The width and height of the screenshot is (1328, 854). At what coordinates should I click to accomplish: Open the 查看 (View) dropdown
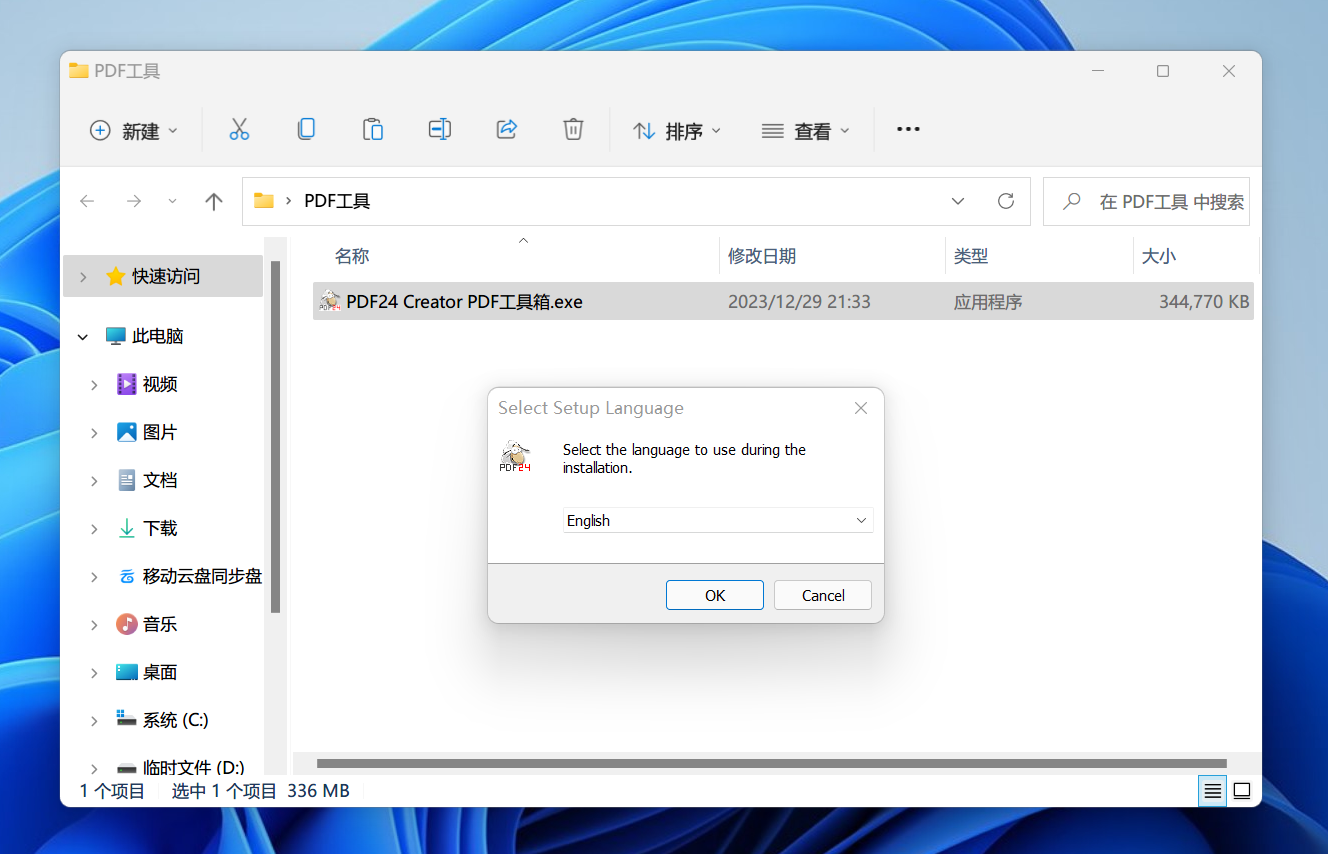point(806,131)
